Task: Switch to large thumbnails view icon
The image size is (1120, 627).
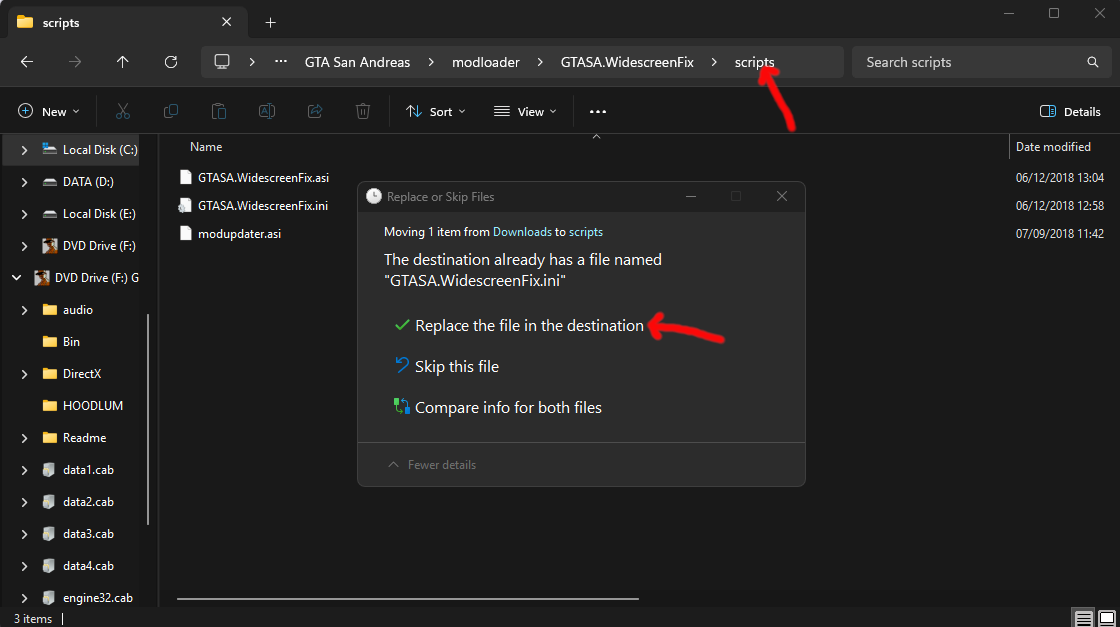Action: pyautogui.click(x=1107, y=618)
